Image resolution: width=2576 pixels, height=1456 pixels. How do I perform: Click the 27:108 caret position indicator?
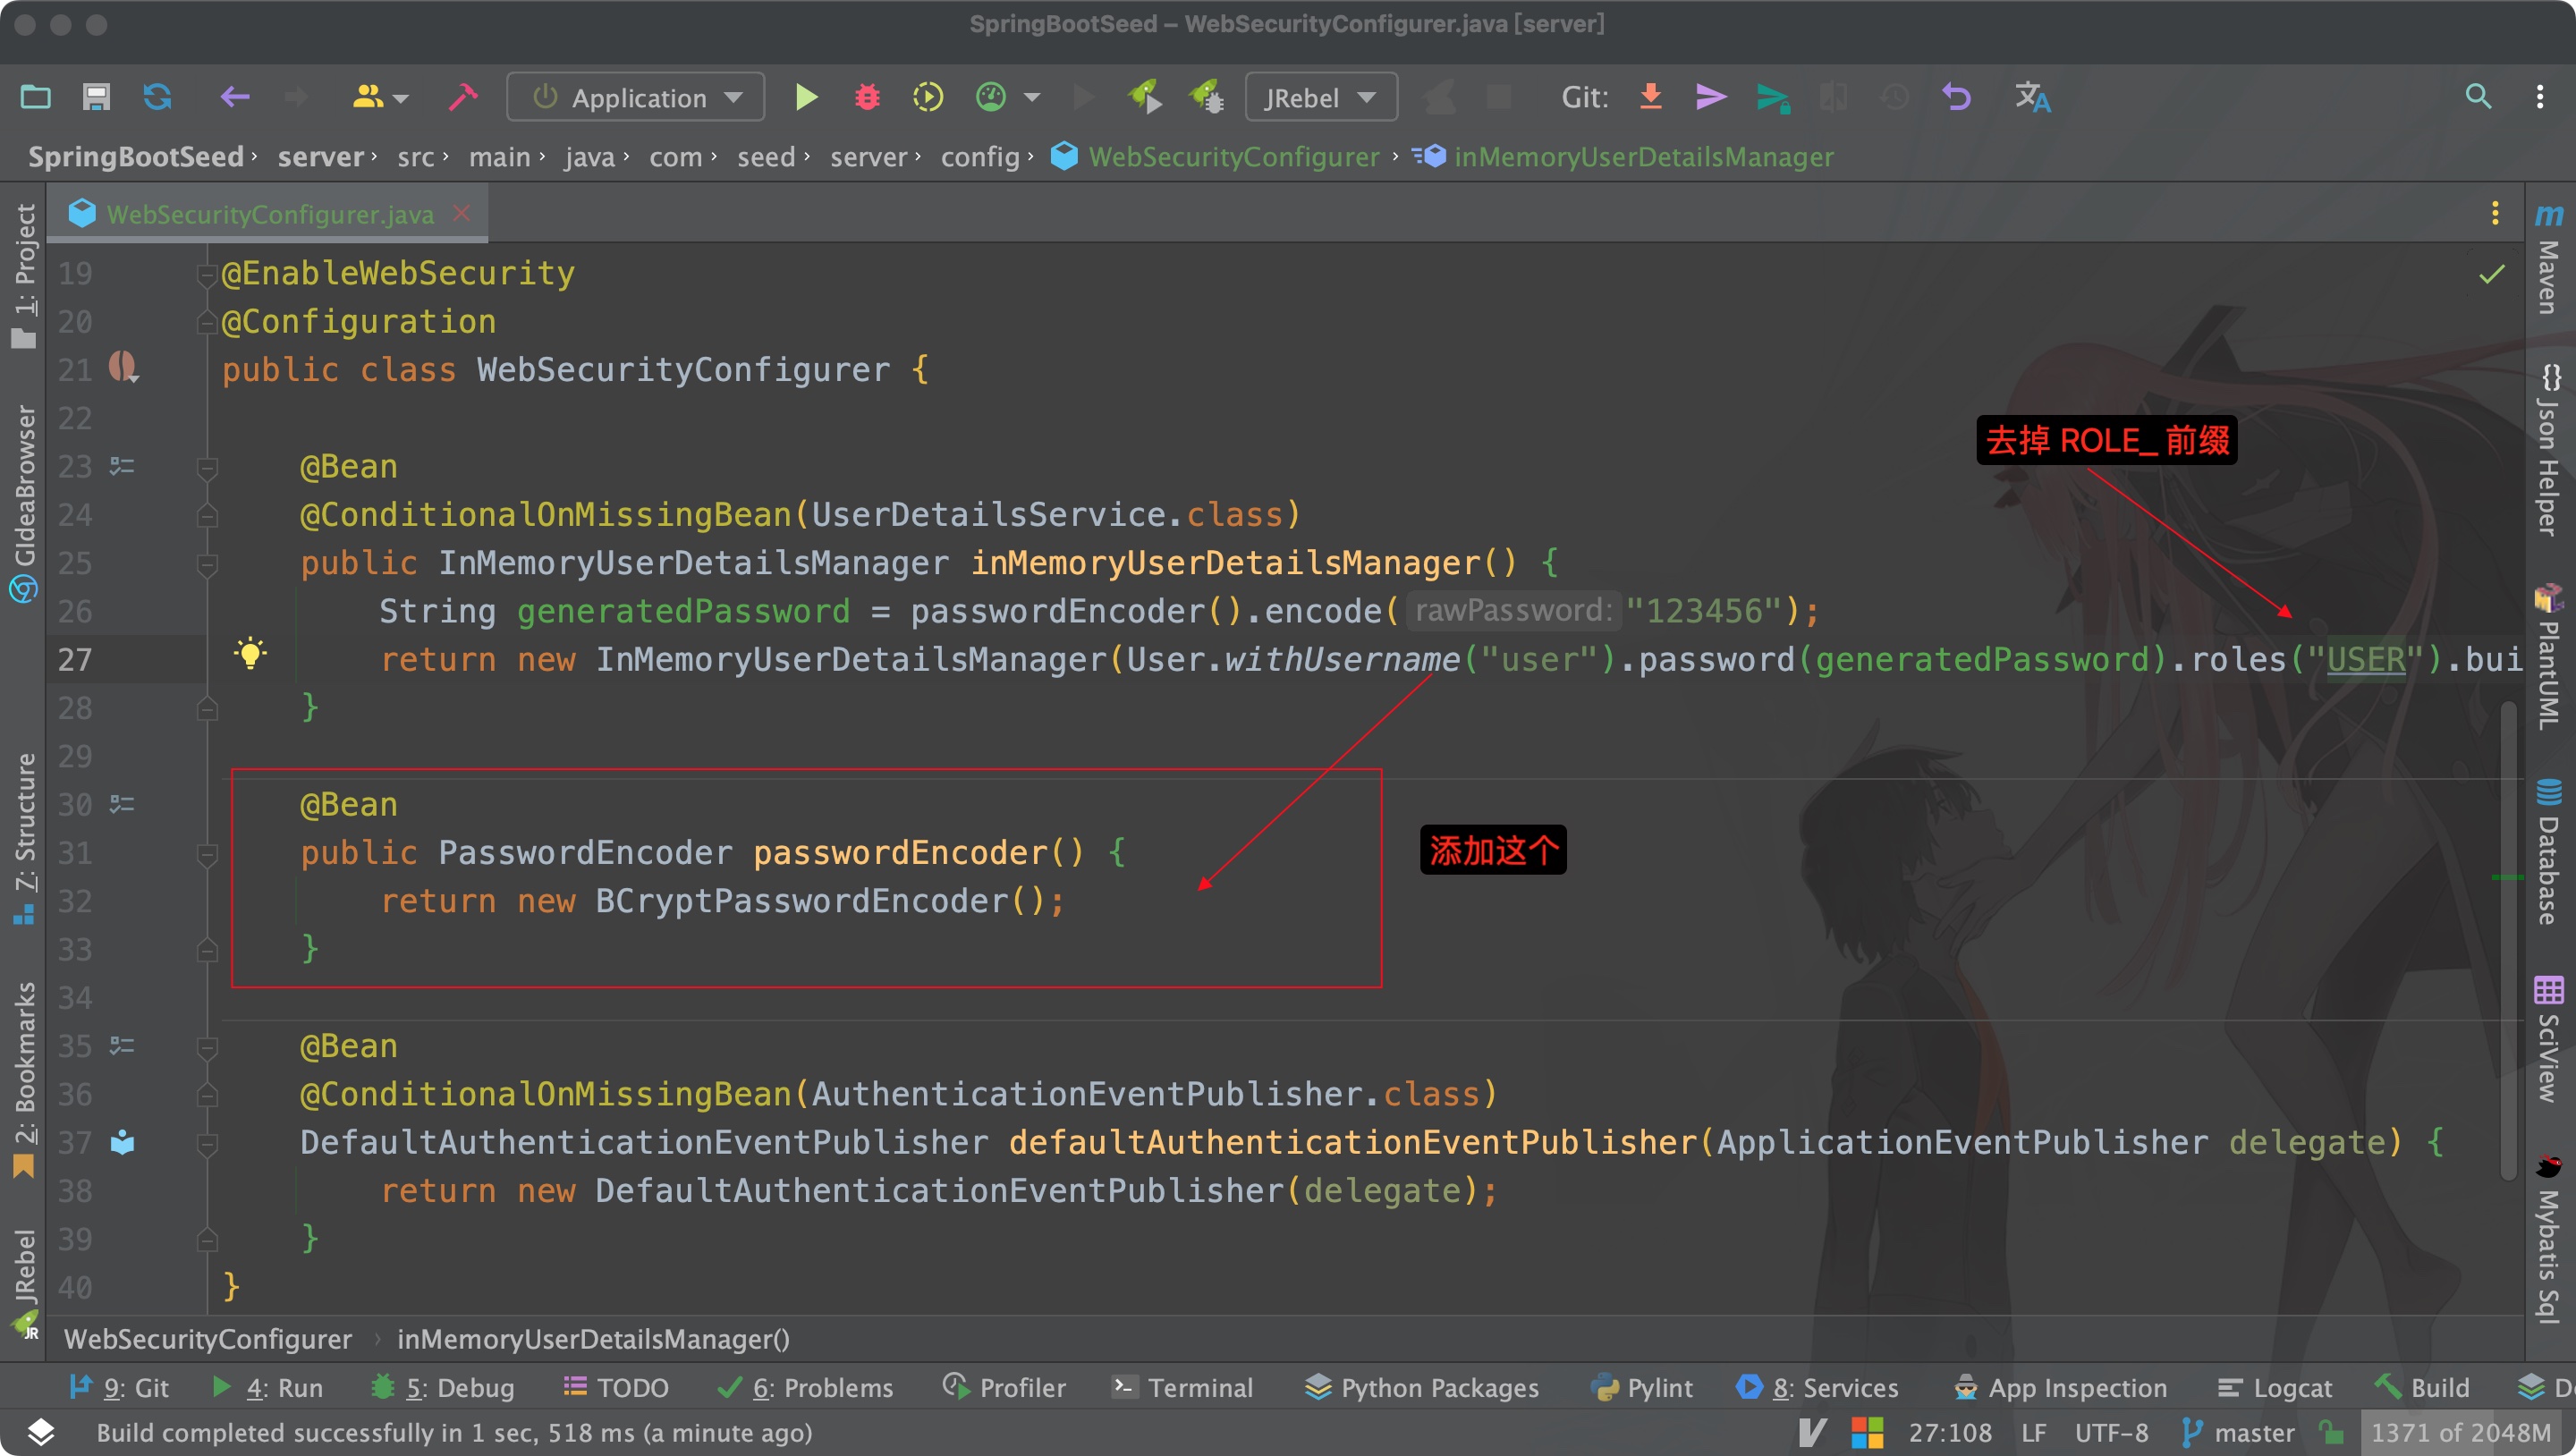tap(1950, 1433)
